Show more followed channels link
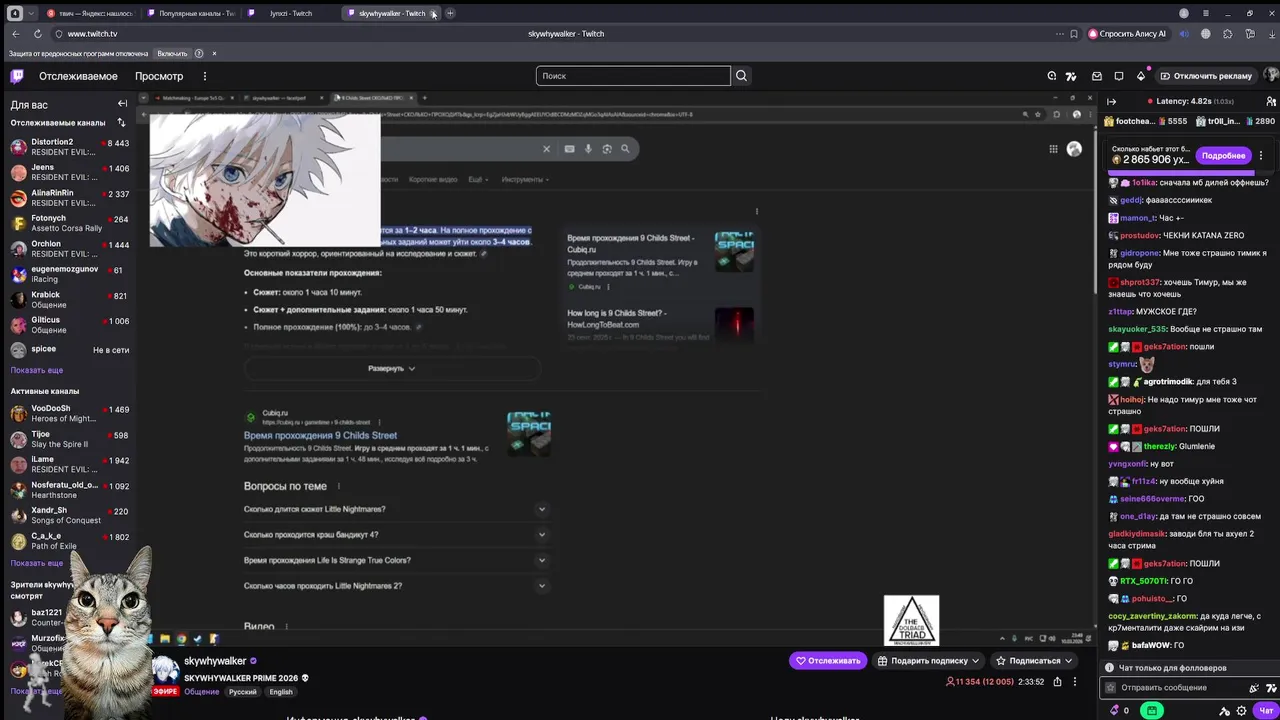 click(37, 370)
